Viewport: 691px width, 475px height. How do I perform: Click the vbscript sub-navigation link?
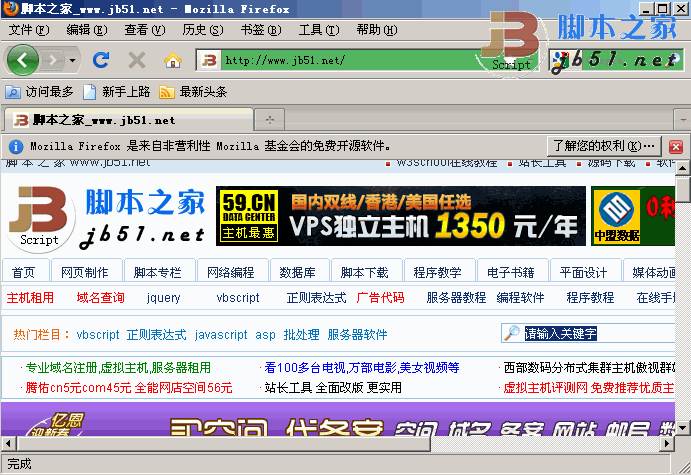point(238,298)
